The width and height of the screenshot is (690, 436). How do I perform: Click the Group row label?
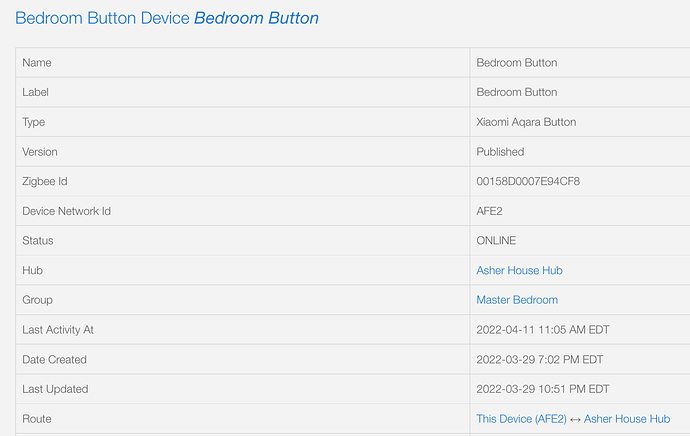coord(37,300)
